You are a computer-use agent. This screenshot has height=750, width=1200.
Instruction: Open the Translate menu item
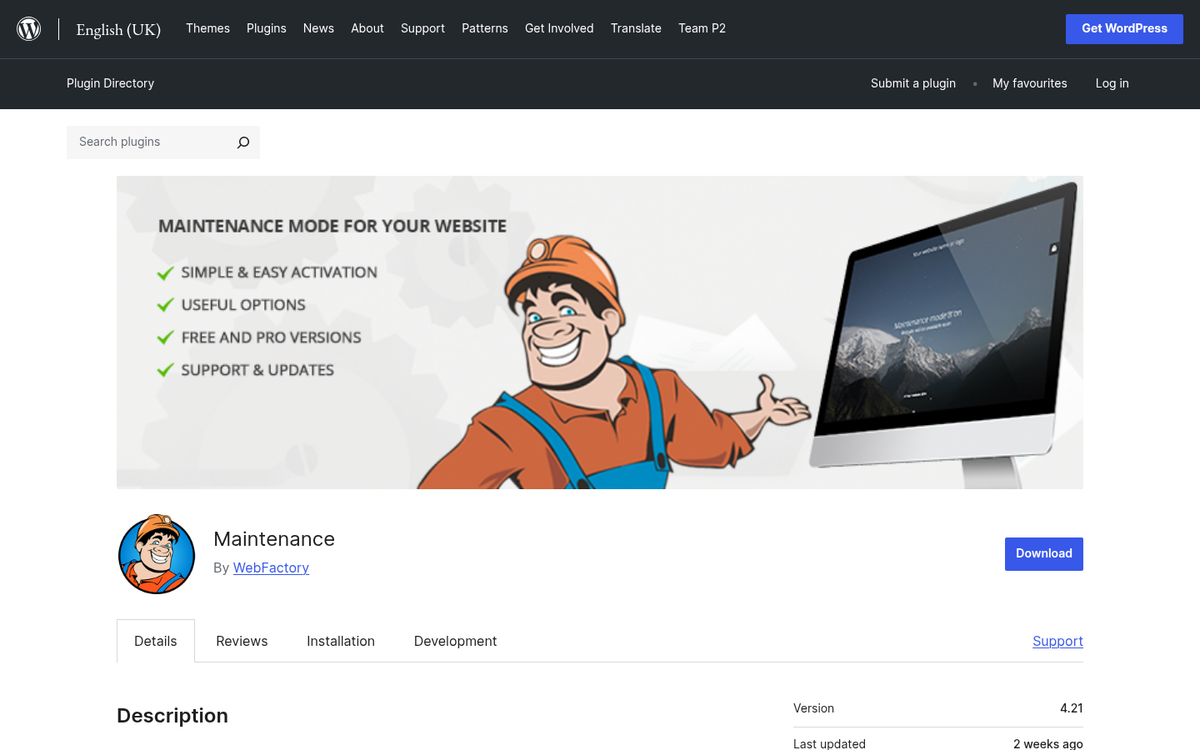click(636, 28)
